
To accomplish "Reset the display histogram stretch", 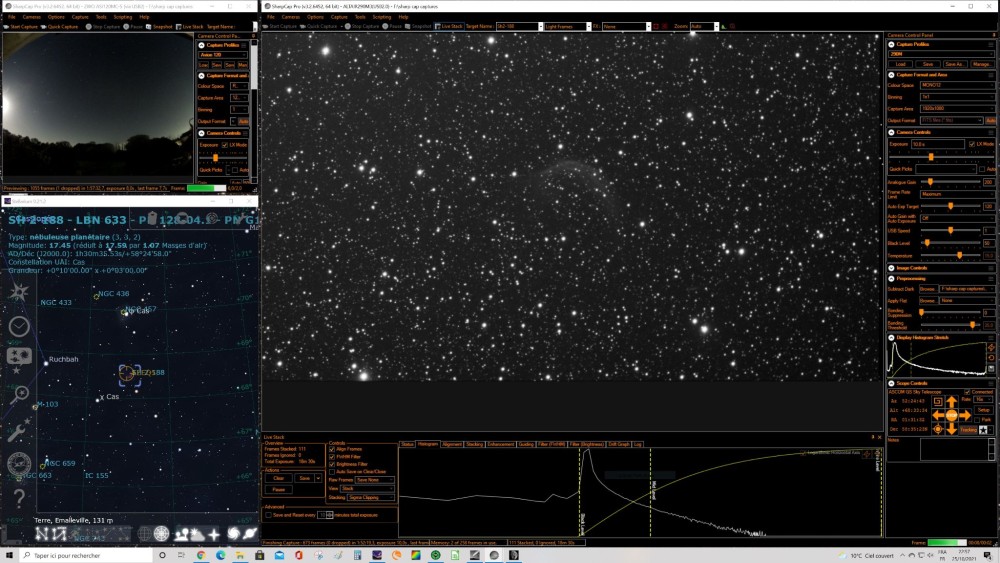I will click(x=991, y=358).
